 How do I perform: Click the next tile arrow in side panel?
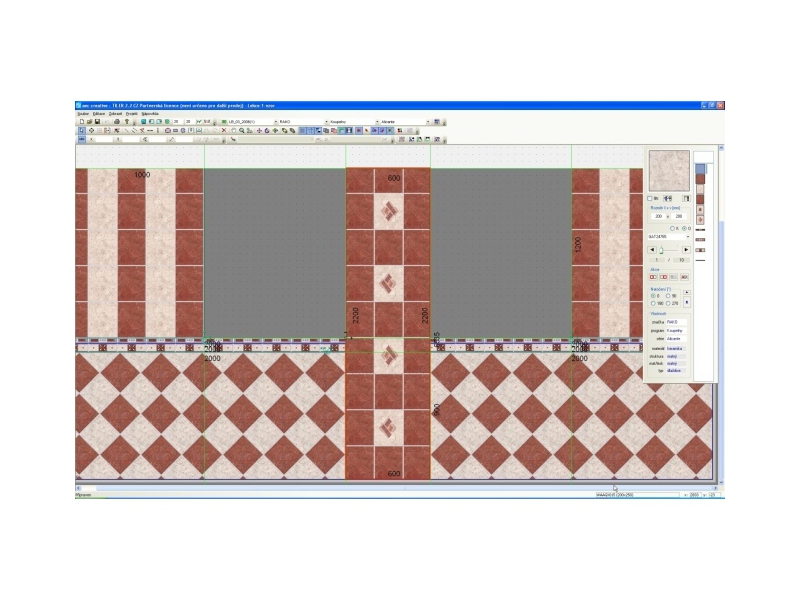(x=686, y=249)
